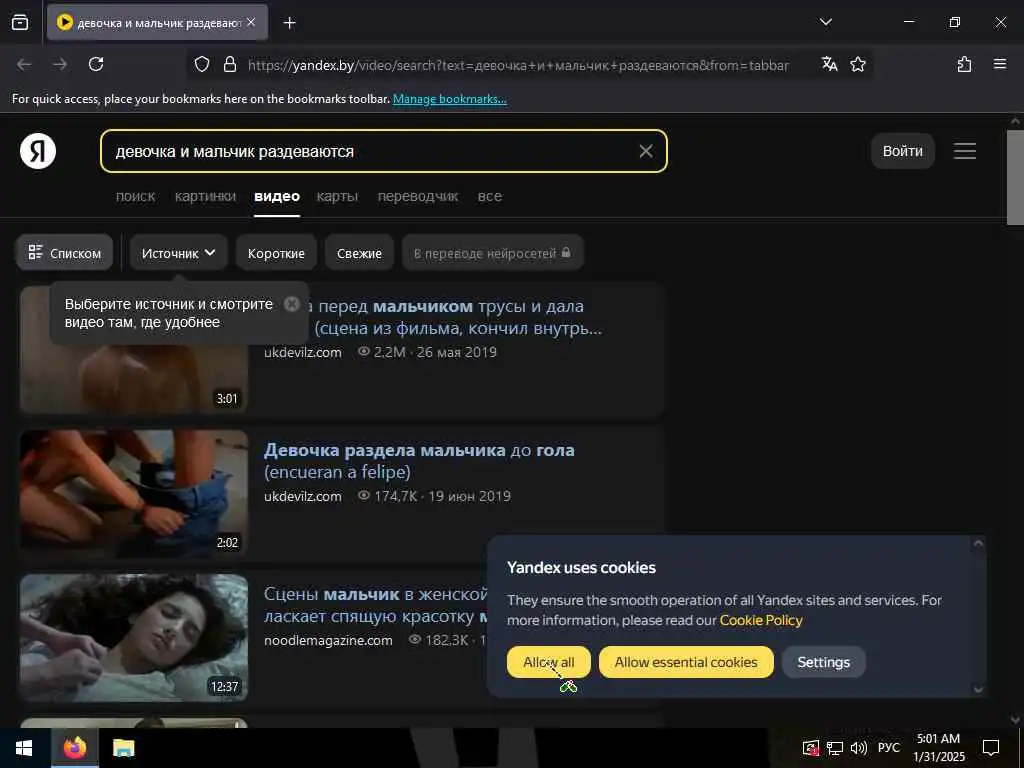This screenshot has width=1024, height=768.
Task: Enable the Короткие filter
Action: point(276,253)
